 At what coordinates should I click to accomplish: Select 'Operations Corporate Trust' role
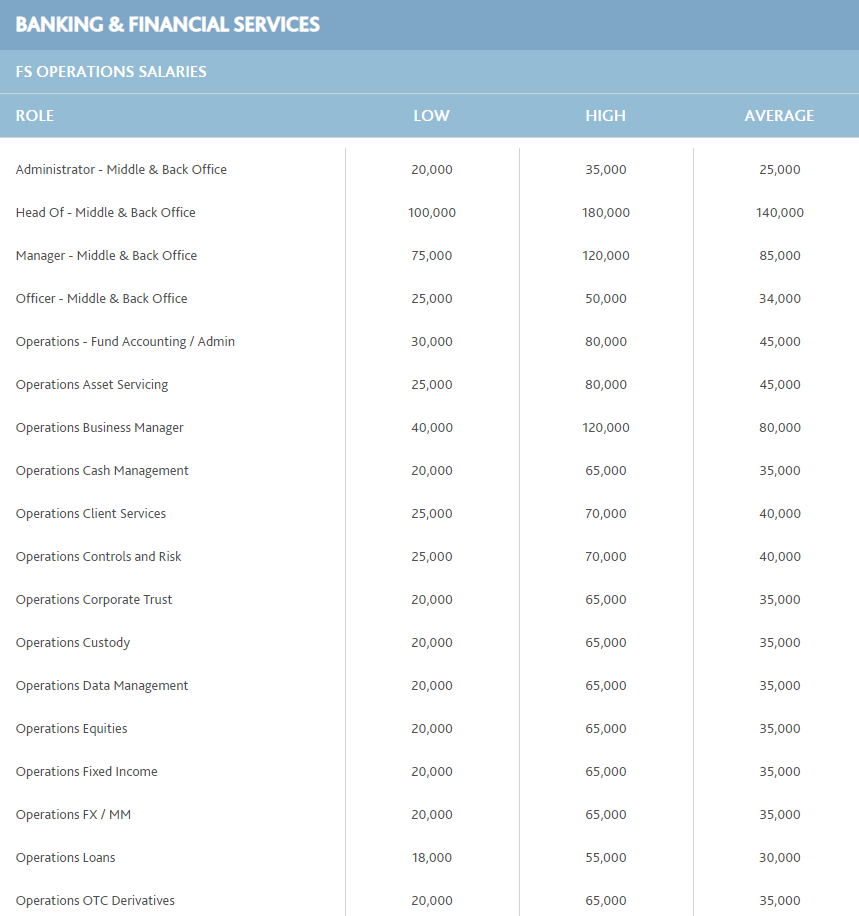pos(93,599)
